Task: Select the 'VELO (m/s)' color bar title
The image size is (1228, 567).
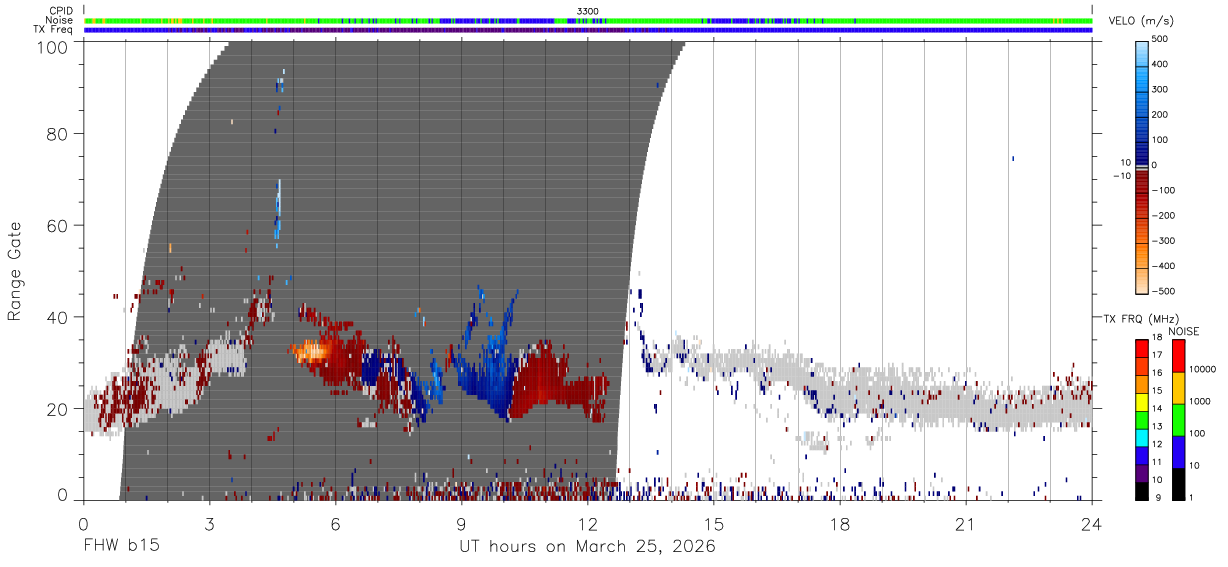Action: (1139, 22)
